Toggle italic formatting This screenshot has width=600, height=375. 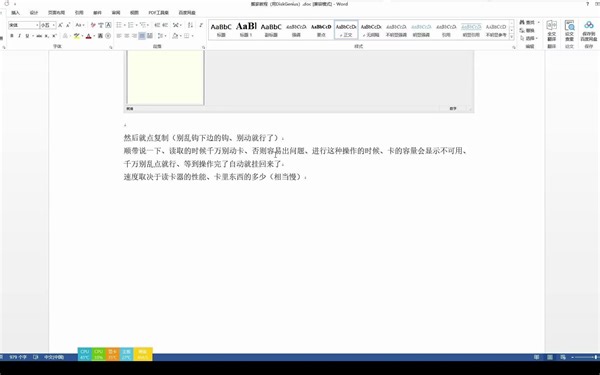point(20,36)
